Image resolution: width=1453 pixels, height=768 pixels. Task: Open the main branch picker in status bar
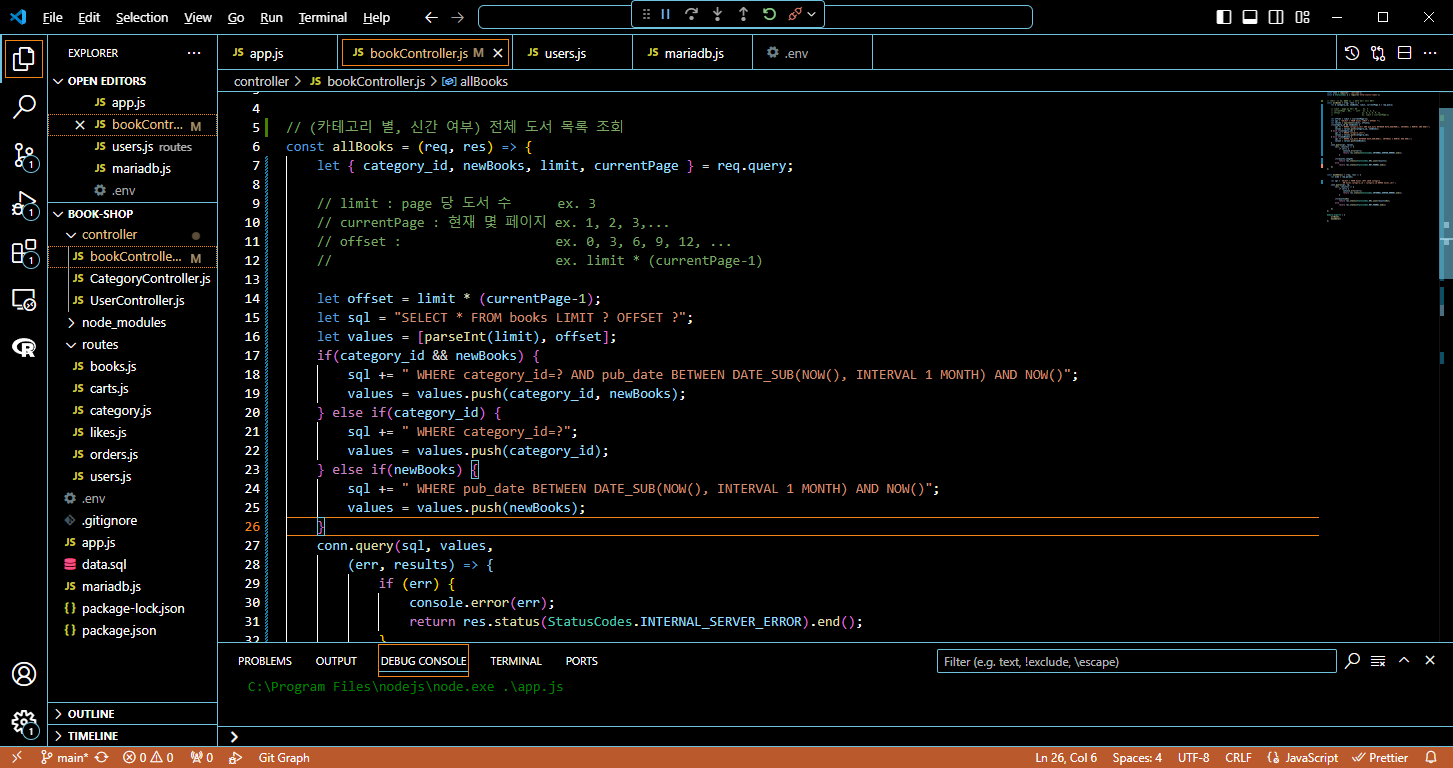click(64, 758)
